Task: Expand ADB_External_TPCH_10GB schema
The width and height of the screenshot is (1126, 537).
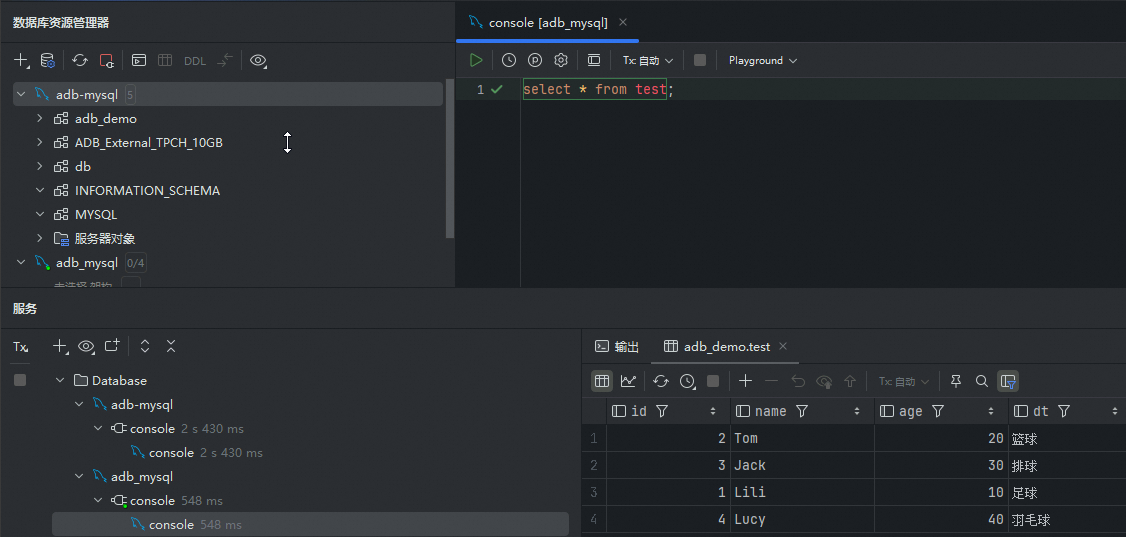Action: coord(40,142)
